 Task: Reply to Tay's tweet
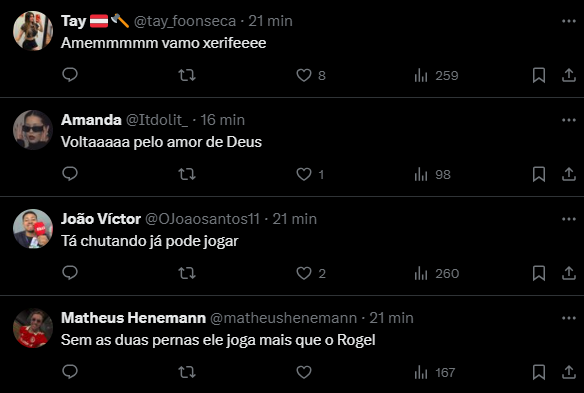70,75
